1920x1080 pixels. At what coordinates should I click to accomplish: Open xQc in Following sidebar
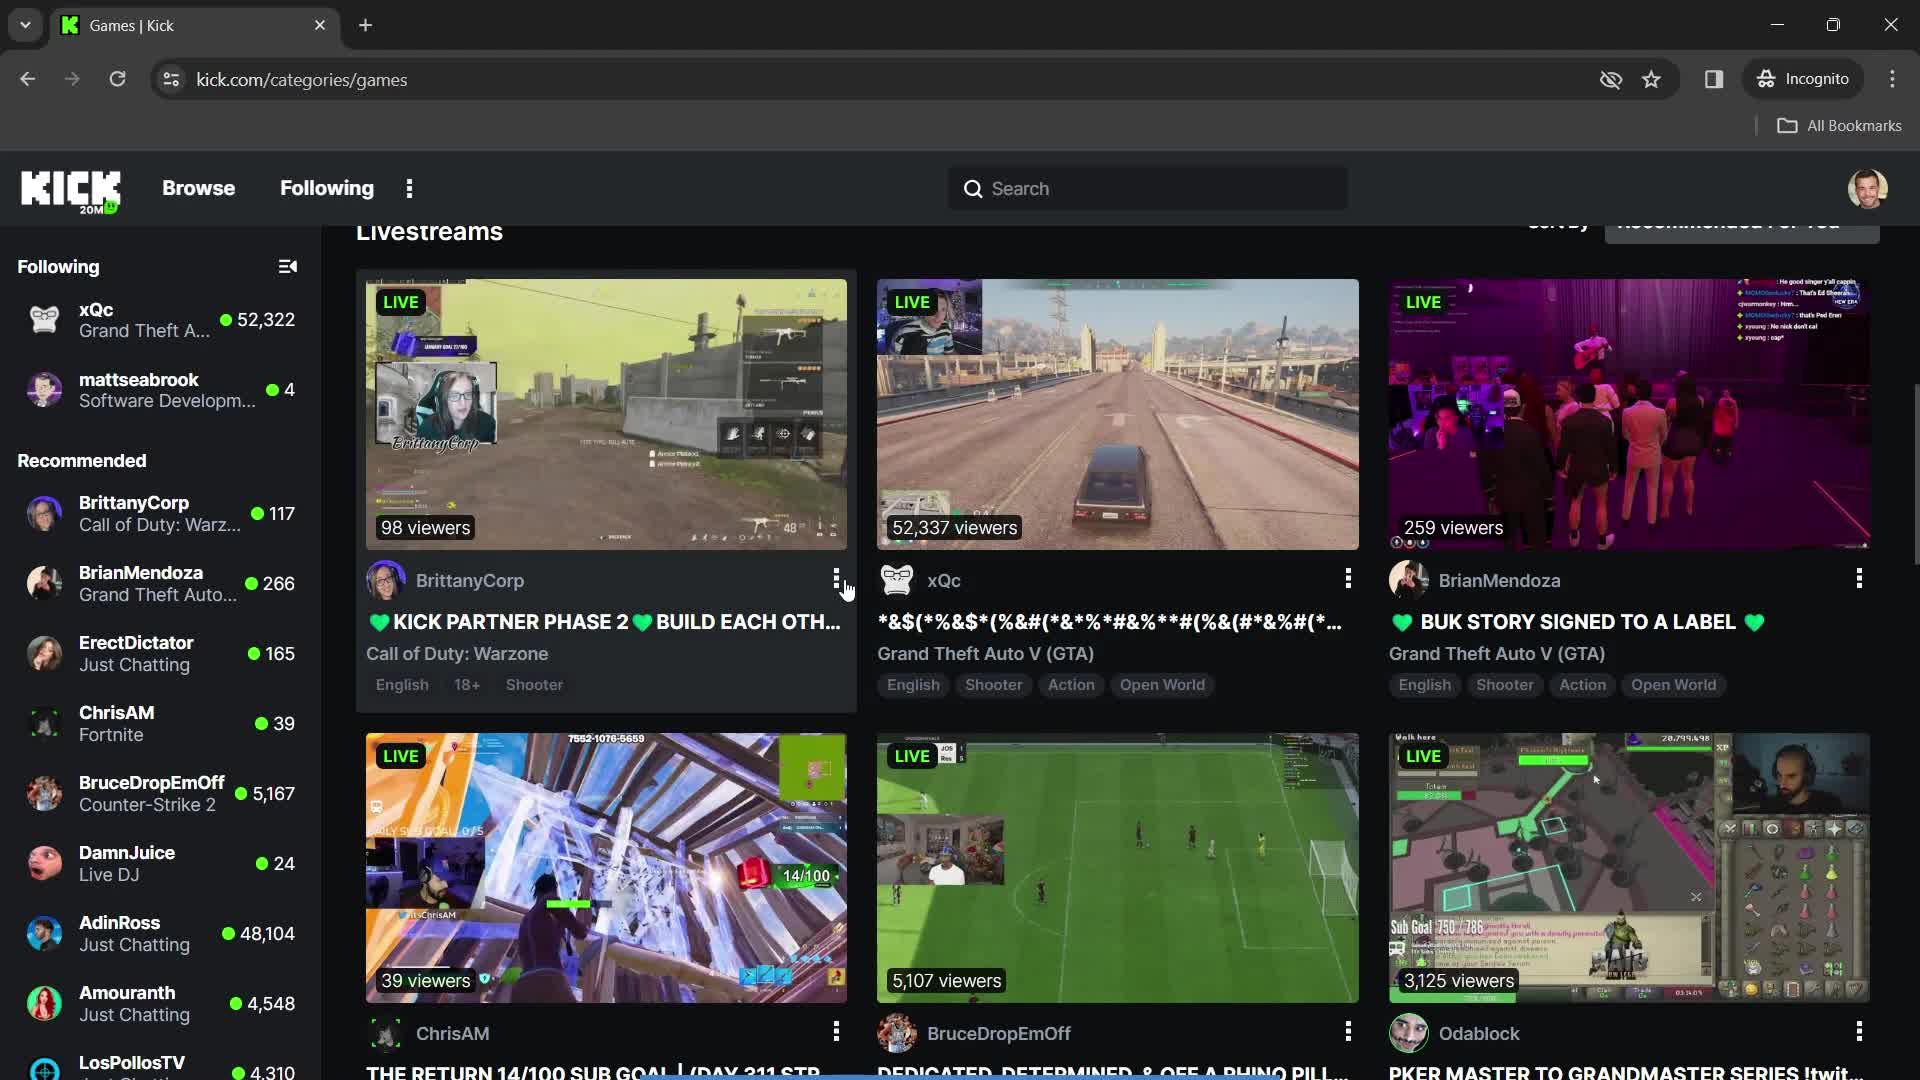point(160,320)
